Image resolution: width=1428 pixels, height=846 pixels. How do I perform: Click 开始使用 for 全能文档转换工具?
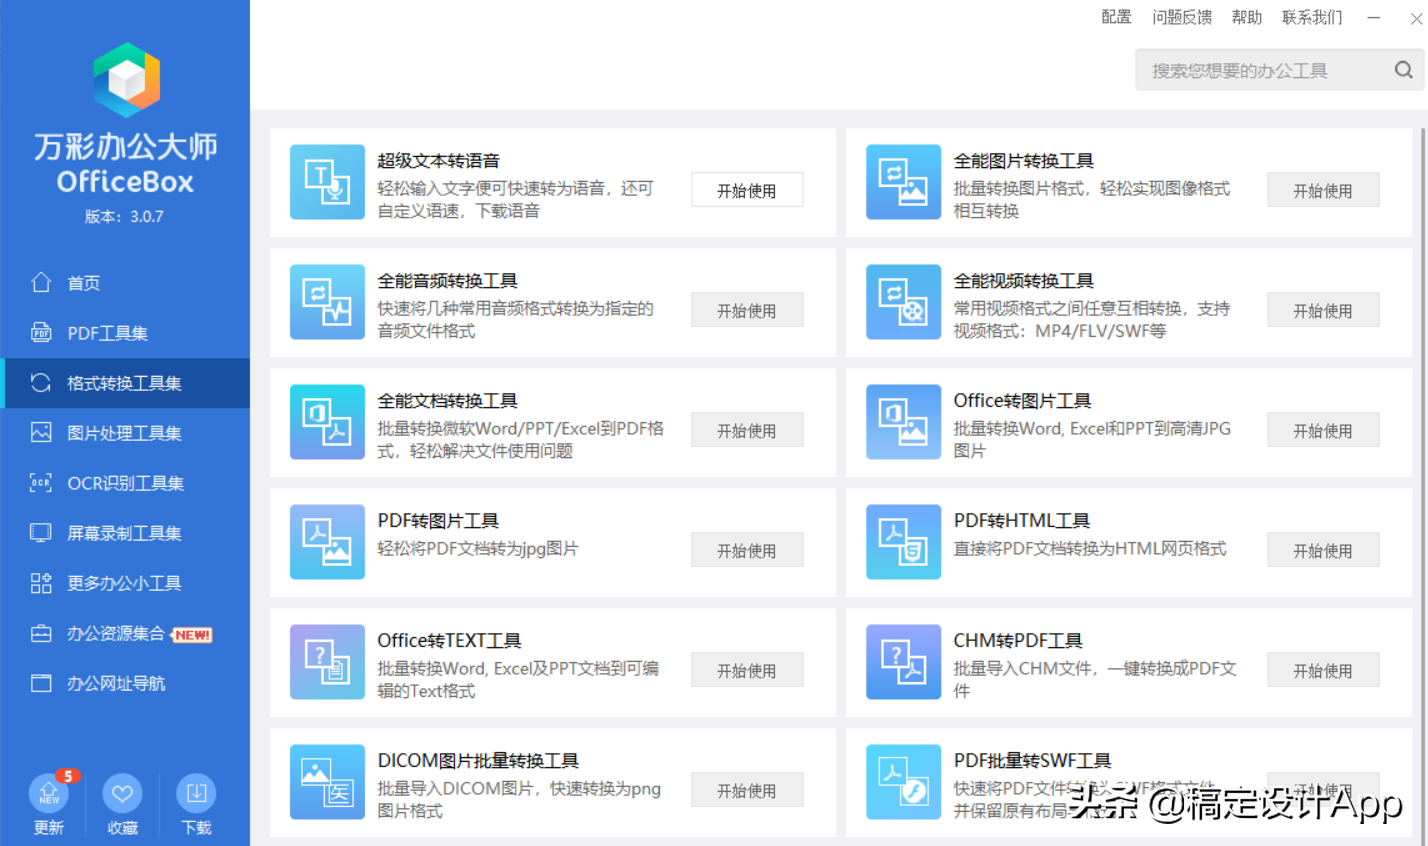click(x=747, y=430)
